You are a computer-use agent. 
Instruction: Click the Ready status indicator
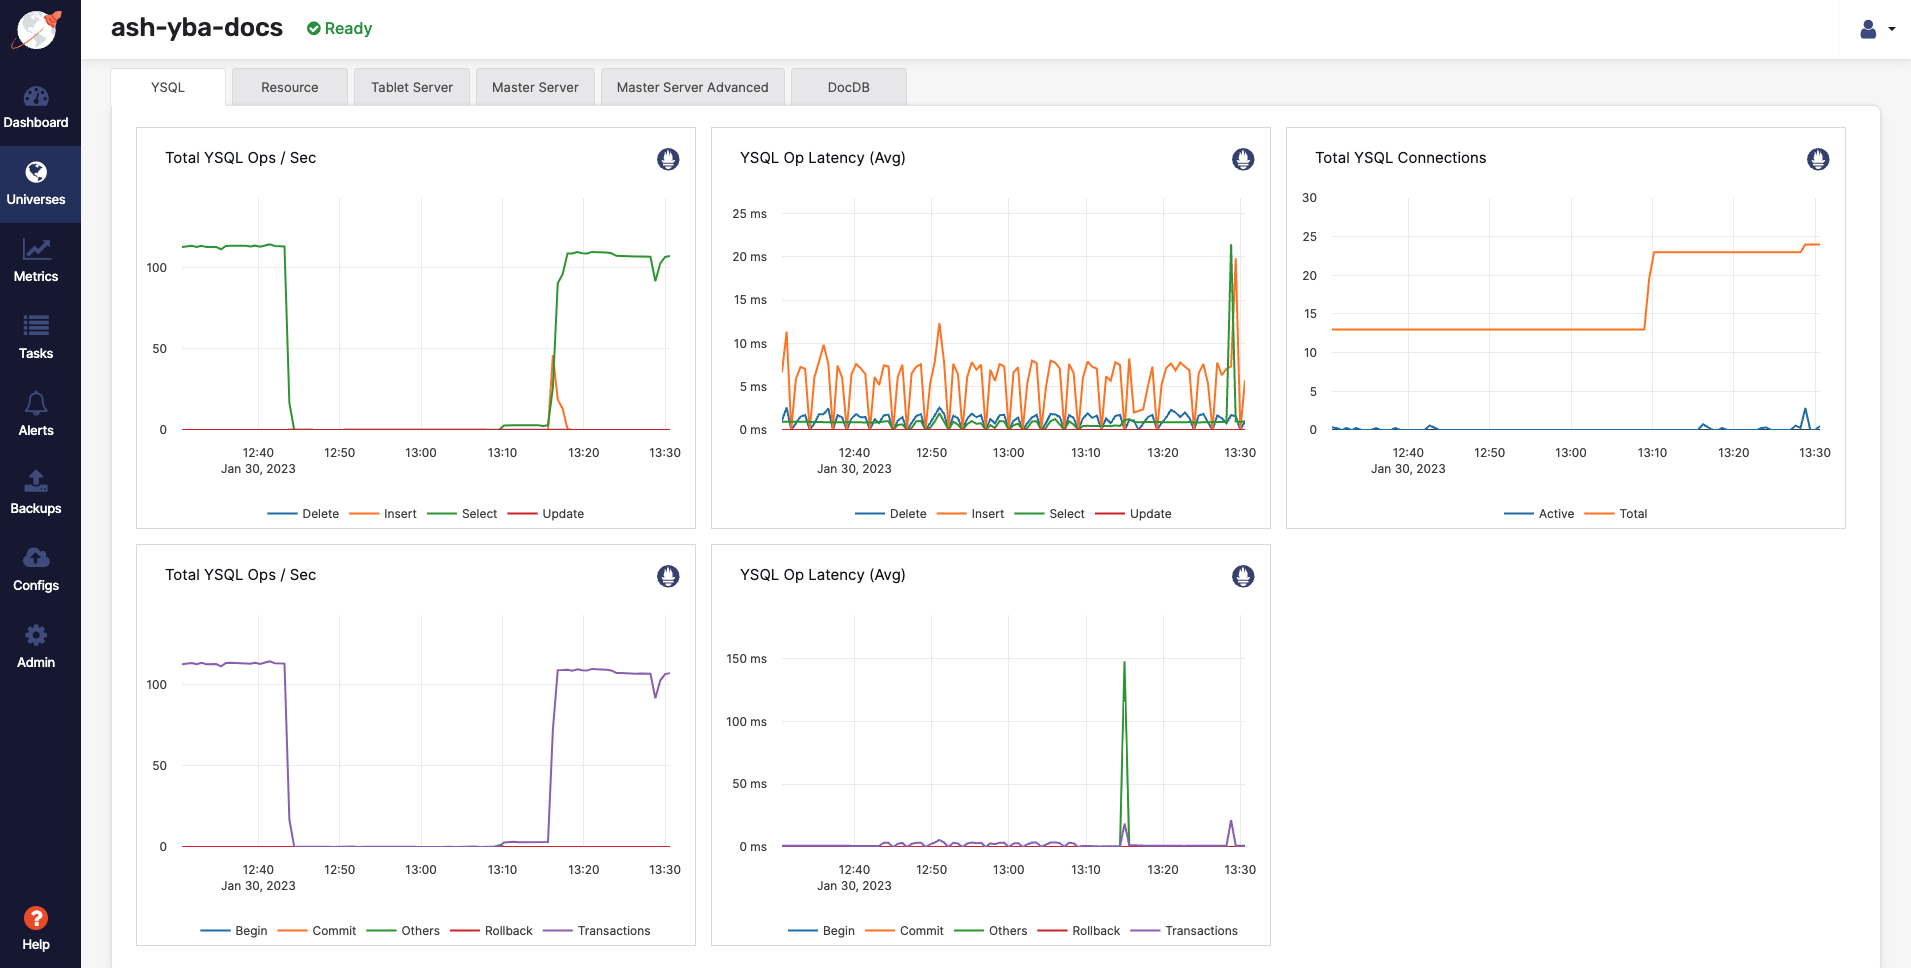(x=339, y=28)
